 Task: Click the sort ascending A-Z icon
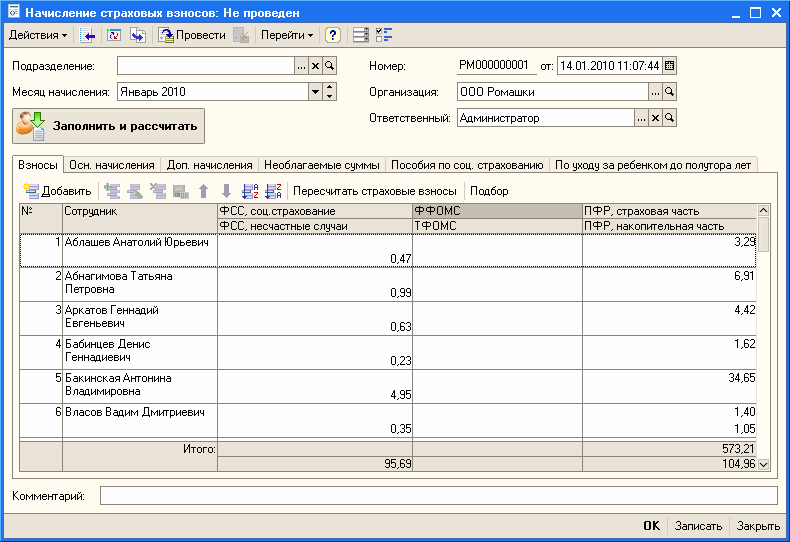(251, 191)
